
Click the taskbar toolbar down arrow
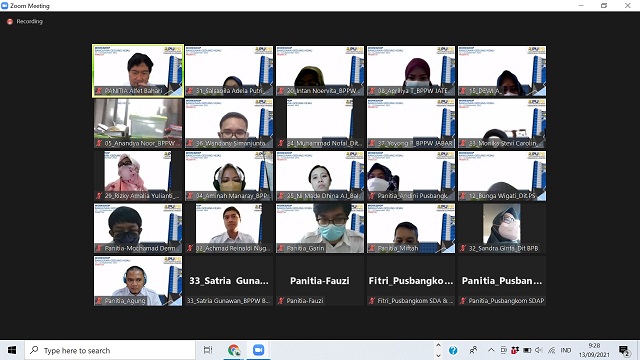pos(438,355)
